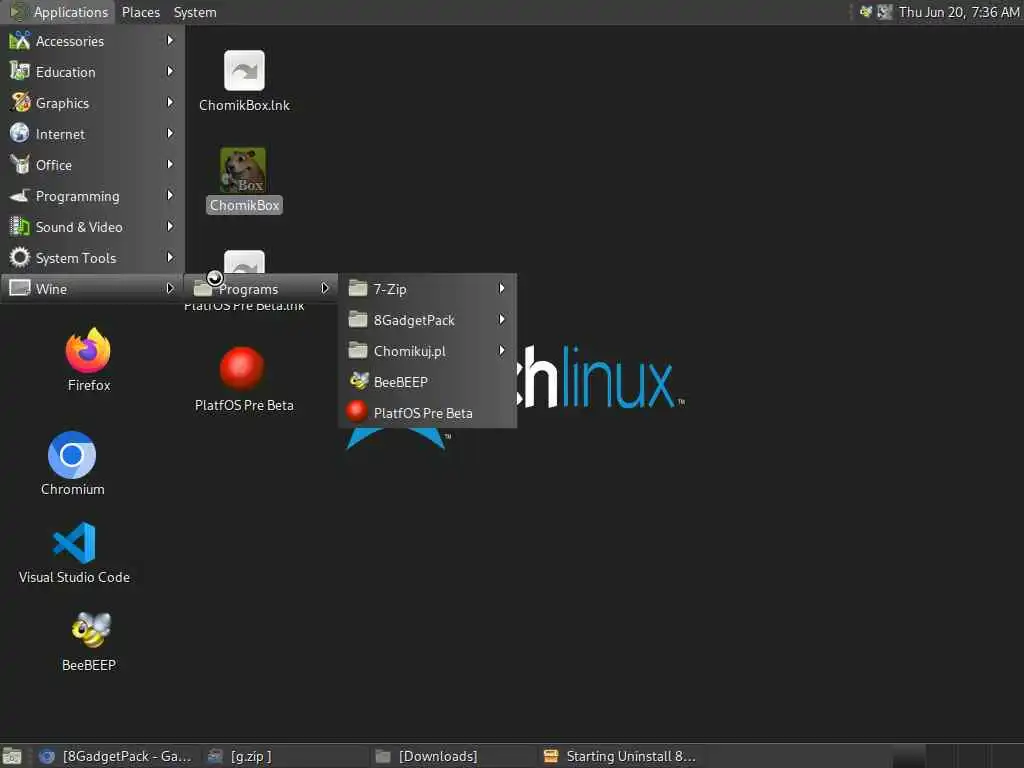Click the Accessories scissors icon

pos(20,40)
